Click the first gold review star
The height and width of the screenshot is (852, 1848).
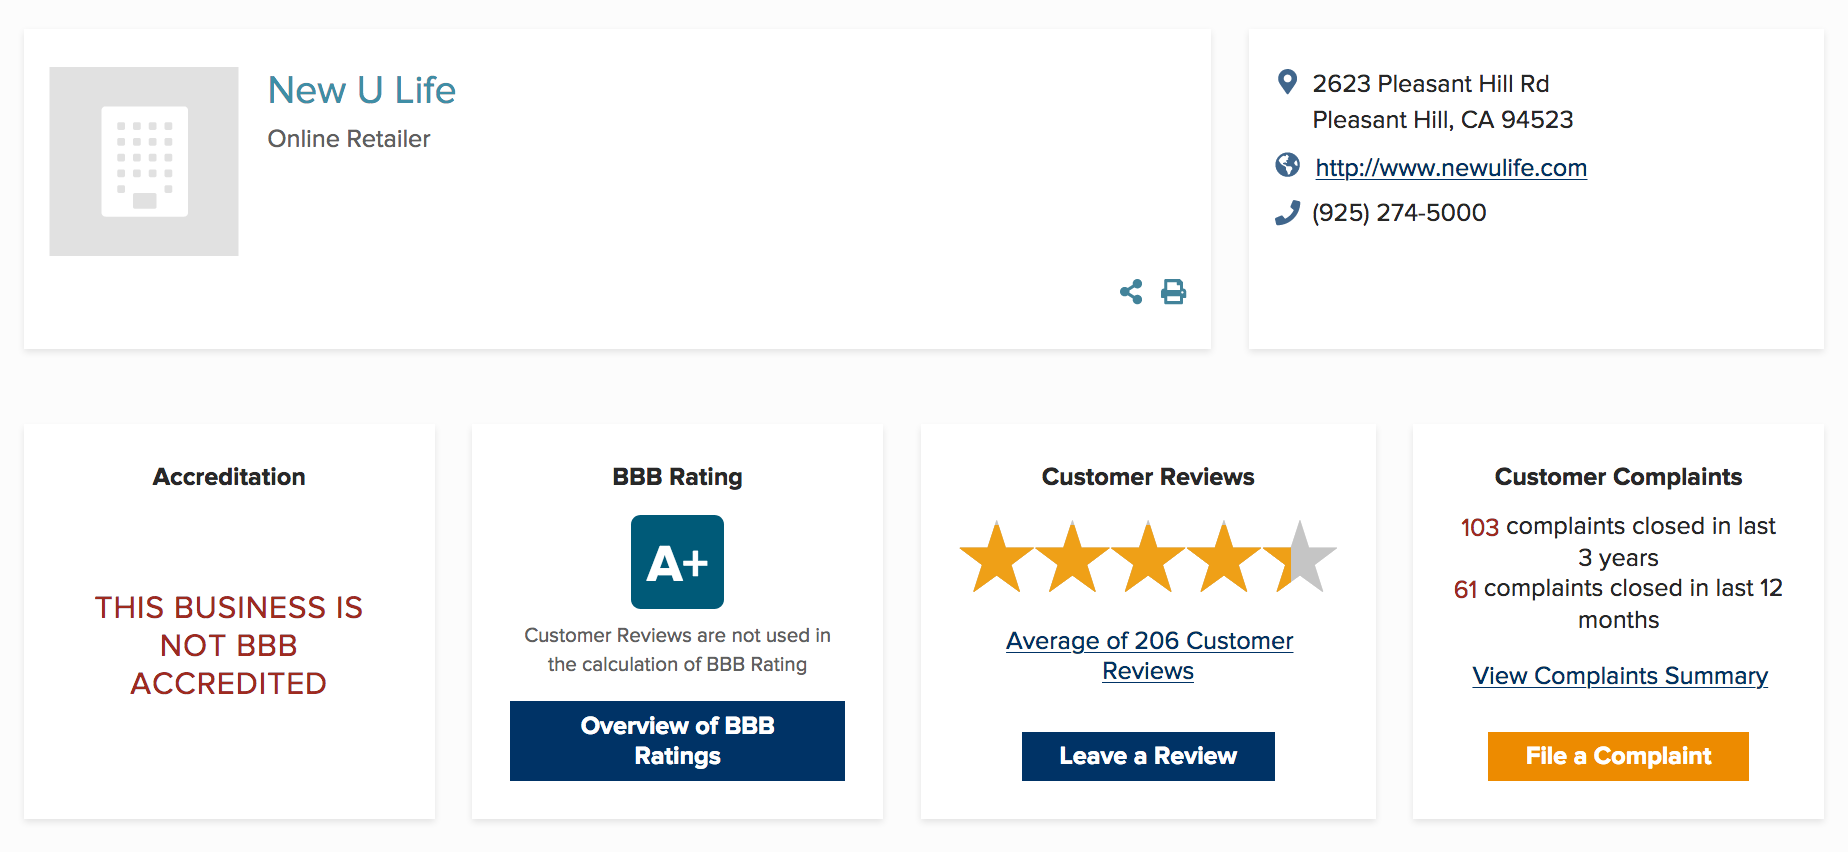(996, 556)
